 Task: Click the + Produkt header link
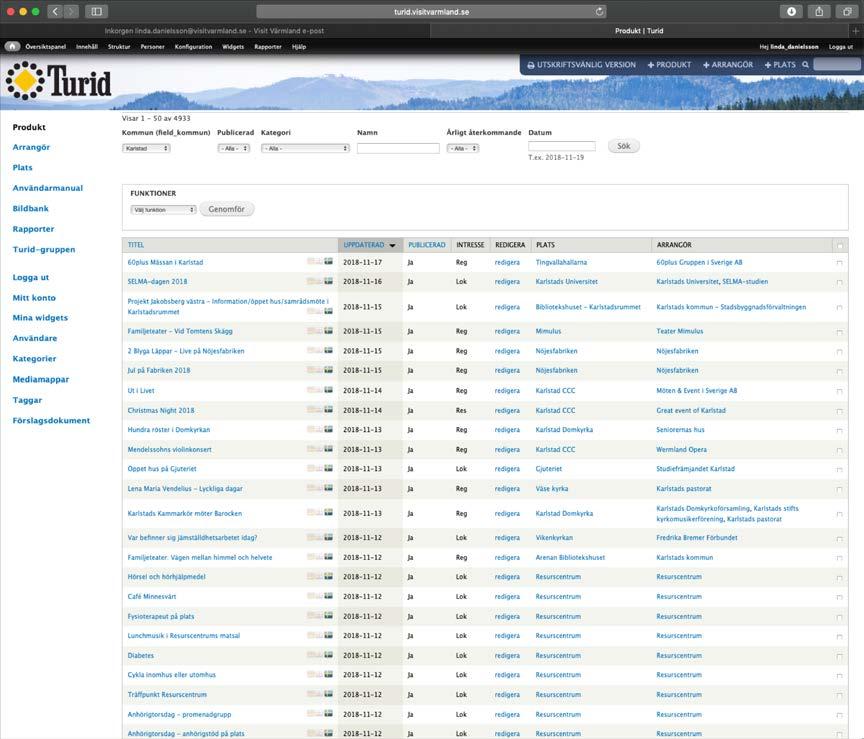click(x=669, y=65)
